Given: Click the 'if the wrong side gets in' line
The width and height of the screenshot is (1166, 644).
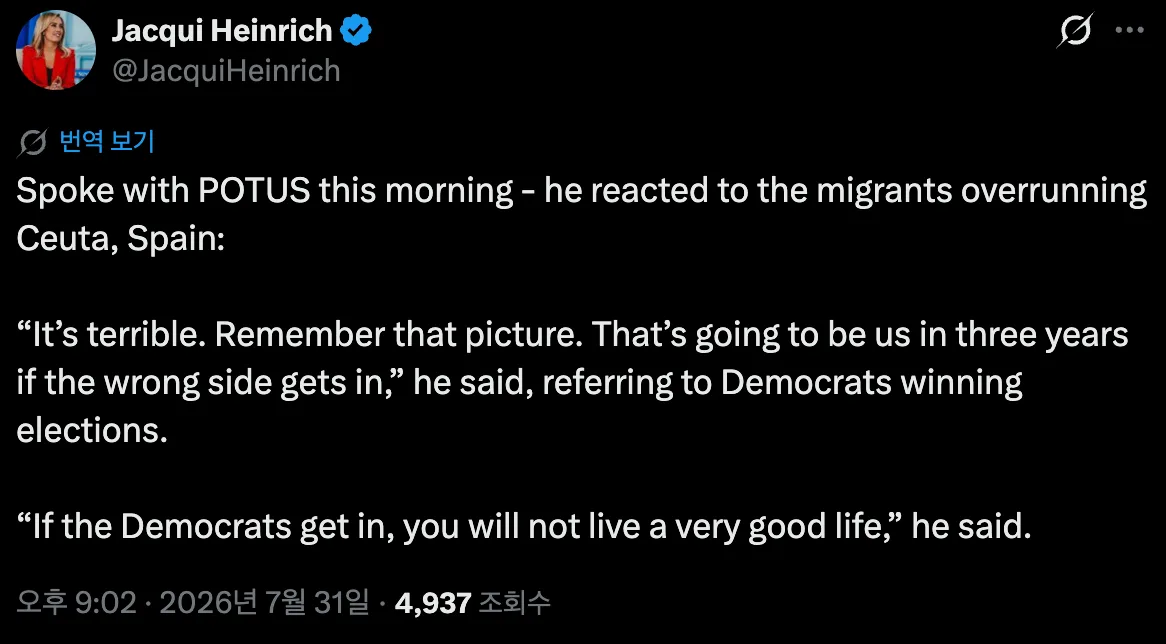Looking at the screenshot, I should pyautogui.click(x=210, y=383).
